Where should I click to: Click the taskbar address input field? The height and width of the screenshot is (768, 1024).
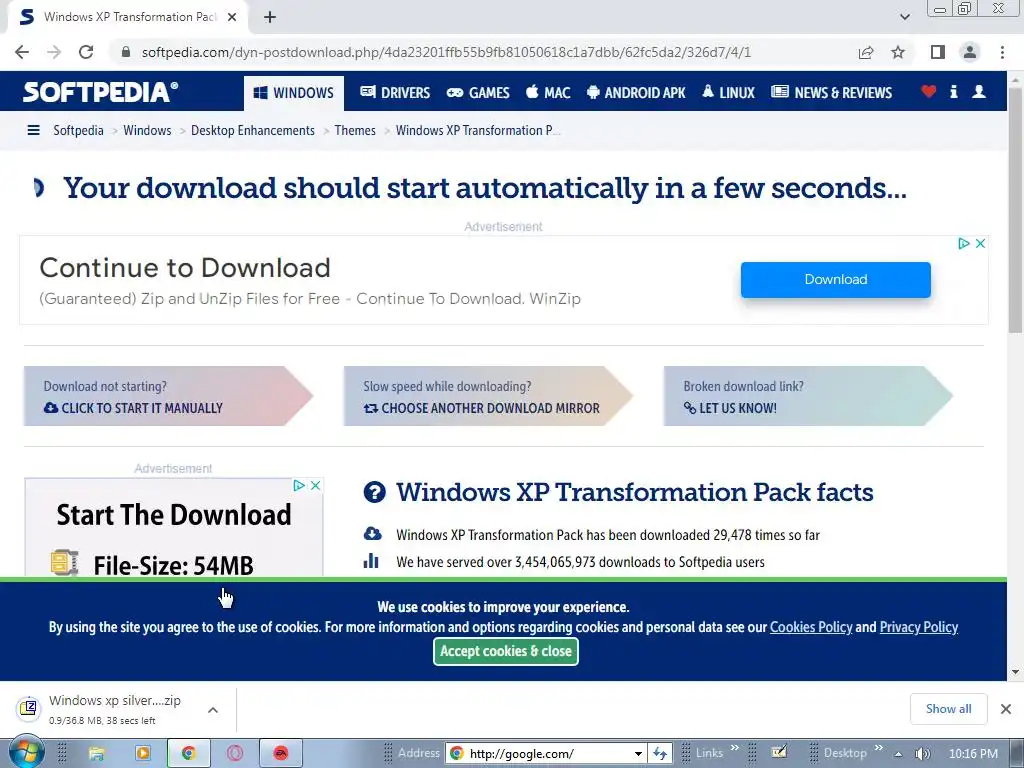point(547,754)
